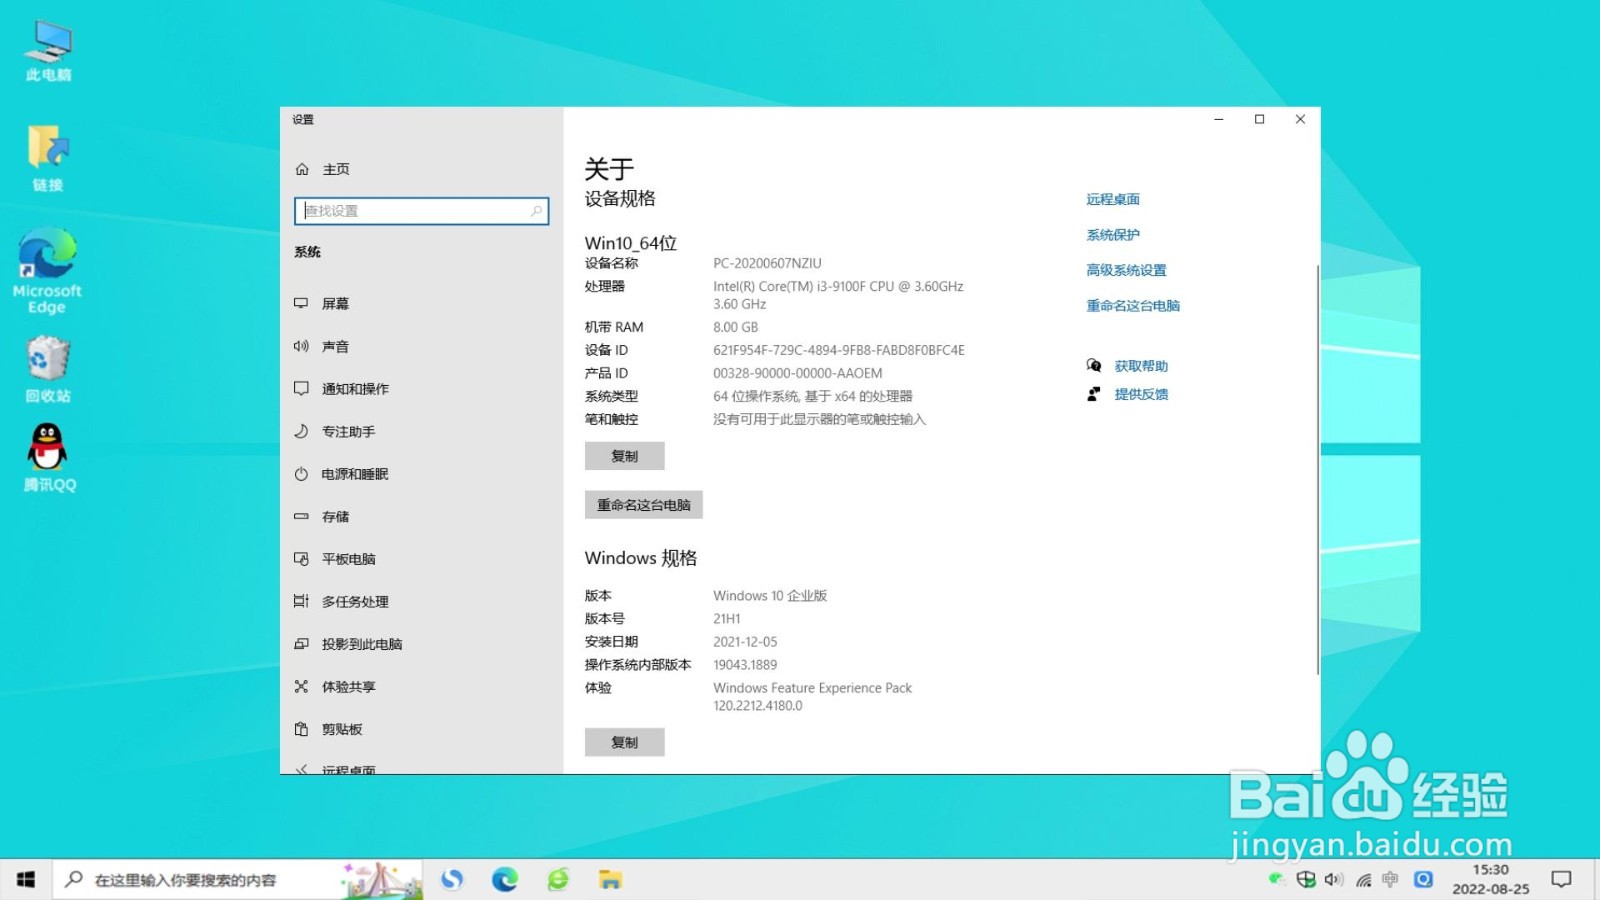Select 平板电脑 in Settings sidebar
1600x900 pixels.
(421, 559)
